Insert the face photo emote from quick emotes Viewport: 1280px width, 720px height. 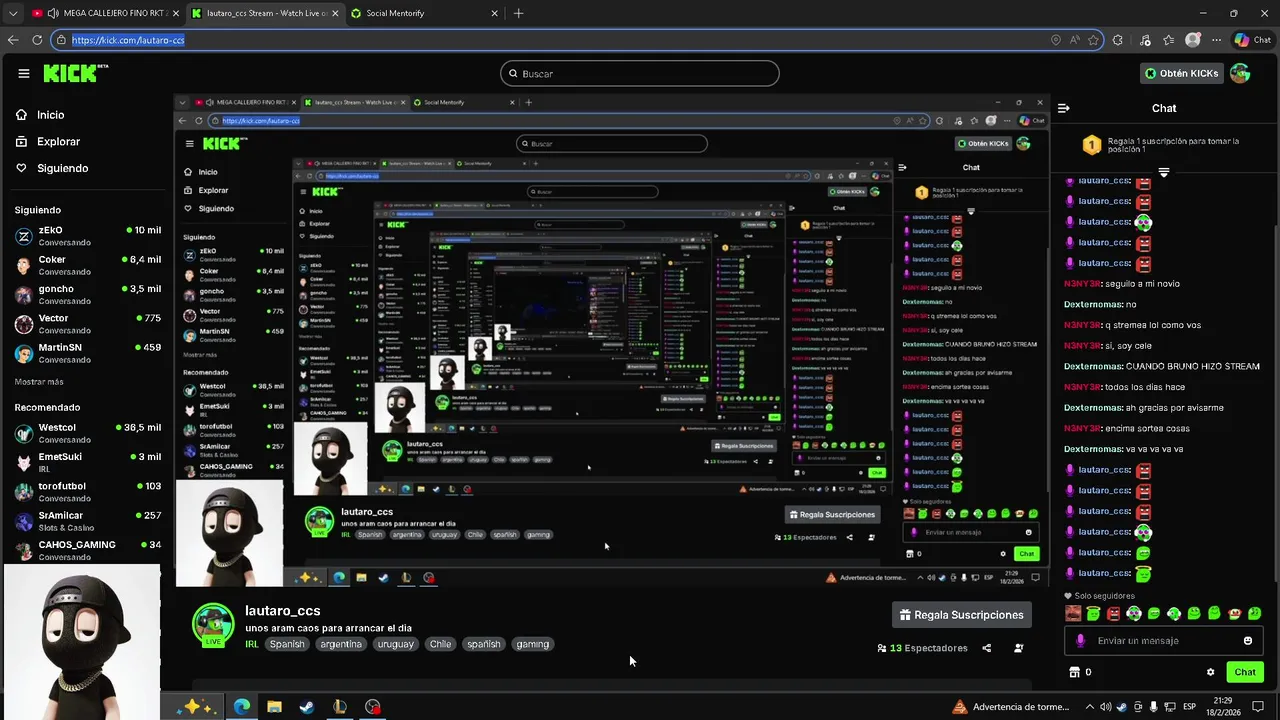1073,613
